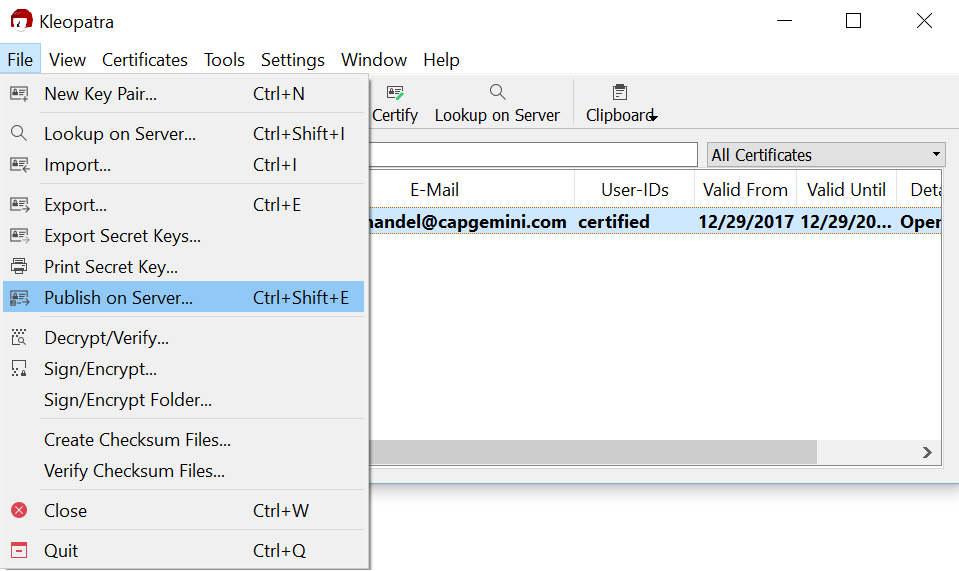The image size is (959, 571).
Task: Expand the All Certificates filter combo box
Action: 826,155
